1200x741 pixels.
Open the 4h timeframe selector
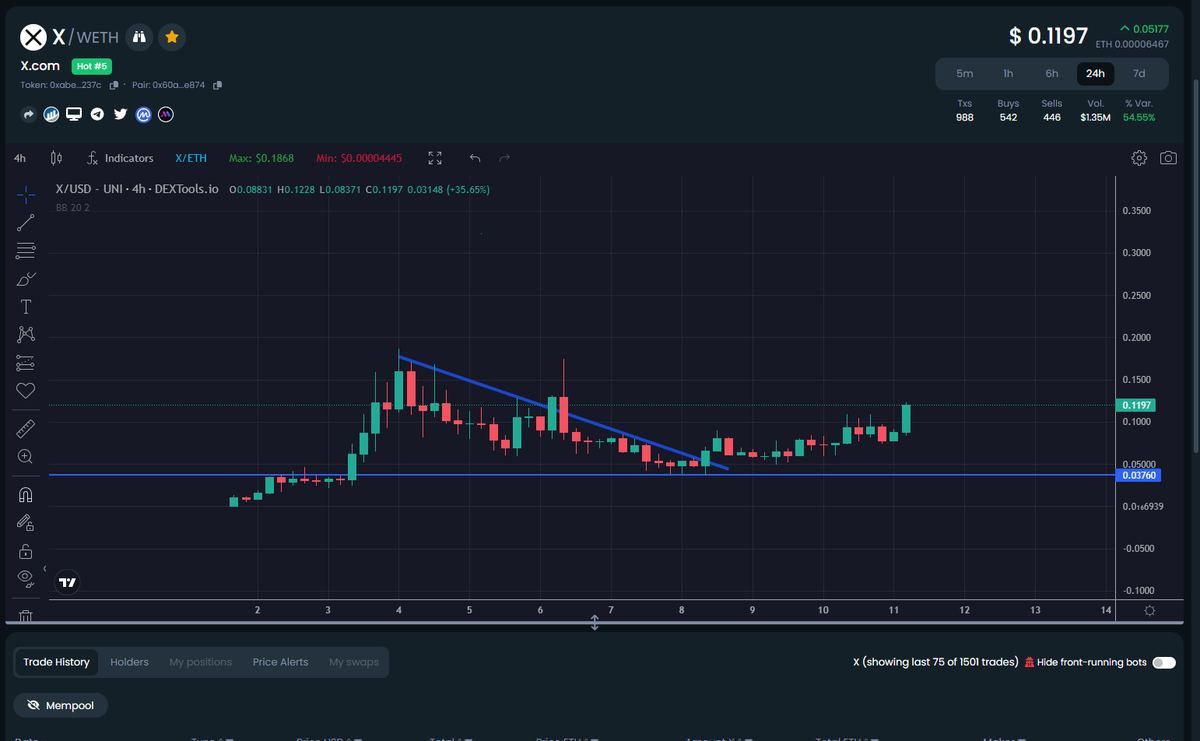click(19, 157)
